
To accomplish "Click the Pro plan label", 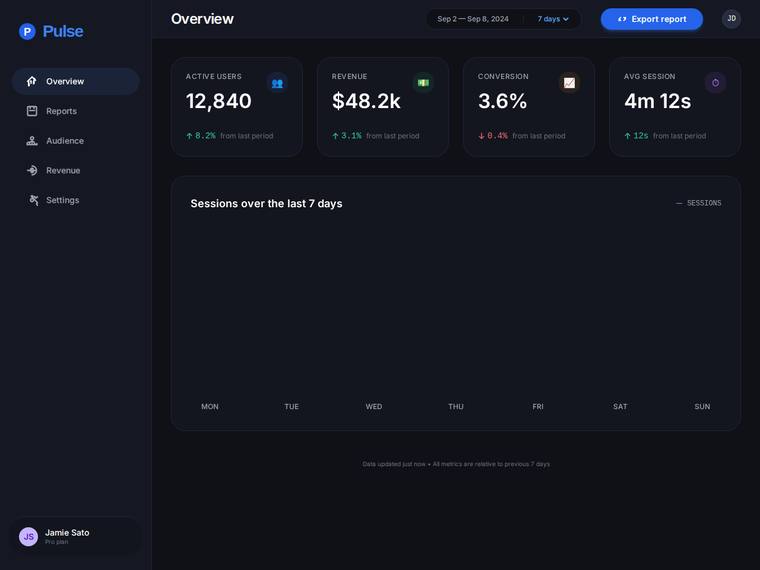I will click(x=57, y=542).
